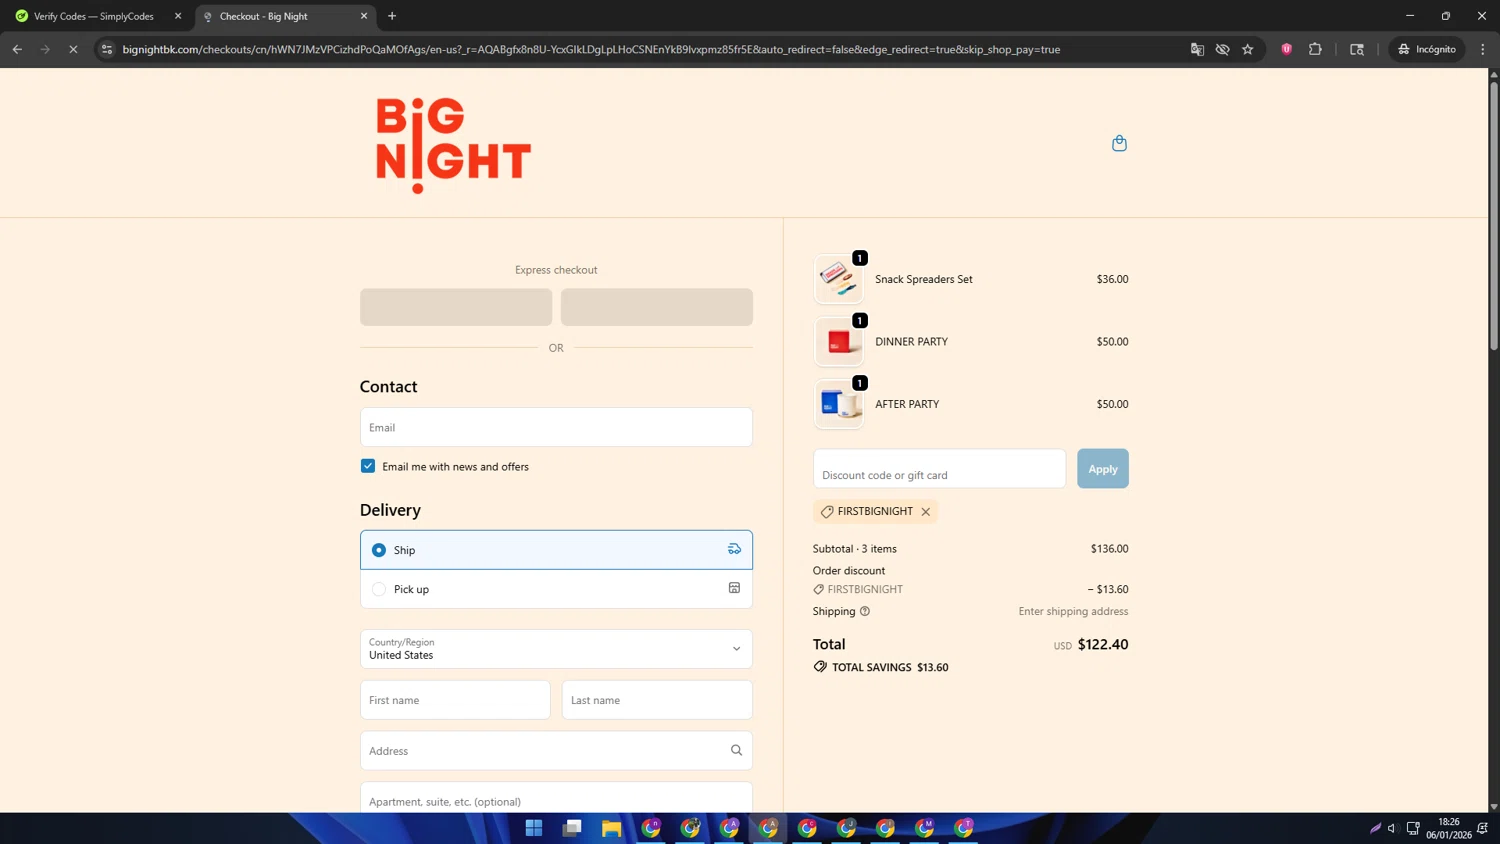Expand the Country/Region dropdown
This screenshot has height=844, width=1500.
(x=556, y=649)
